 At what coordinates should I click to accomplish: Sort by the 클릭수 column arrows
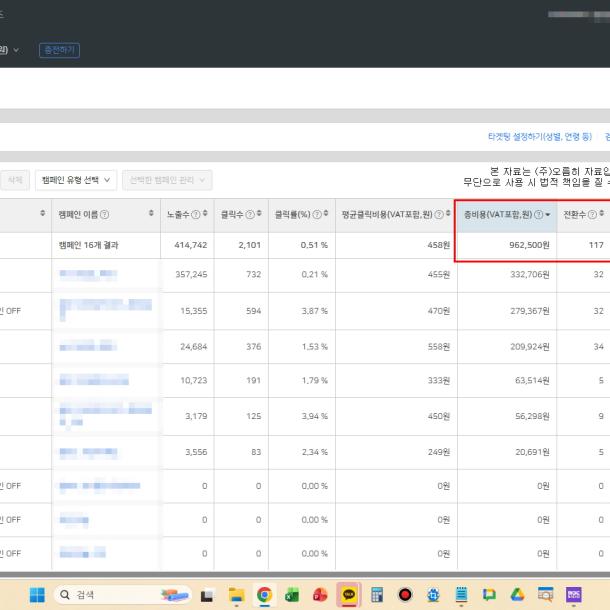coord(259,215)
